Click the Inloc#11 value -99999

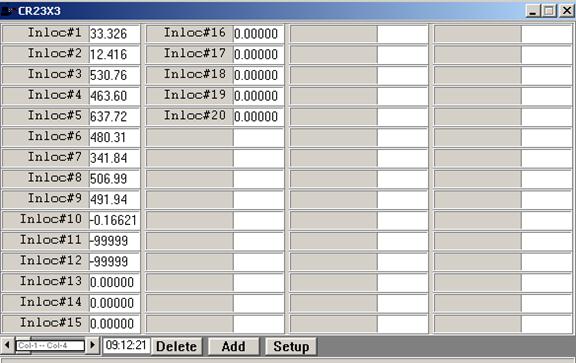(x=115, y=241)
